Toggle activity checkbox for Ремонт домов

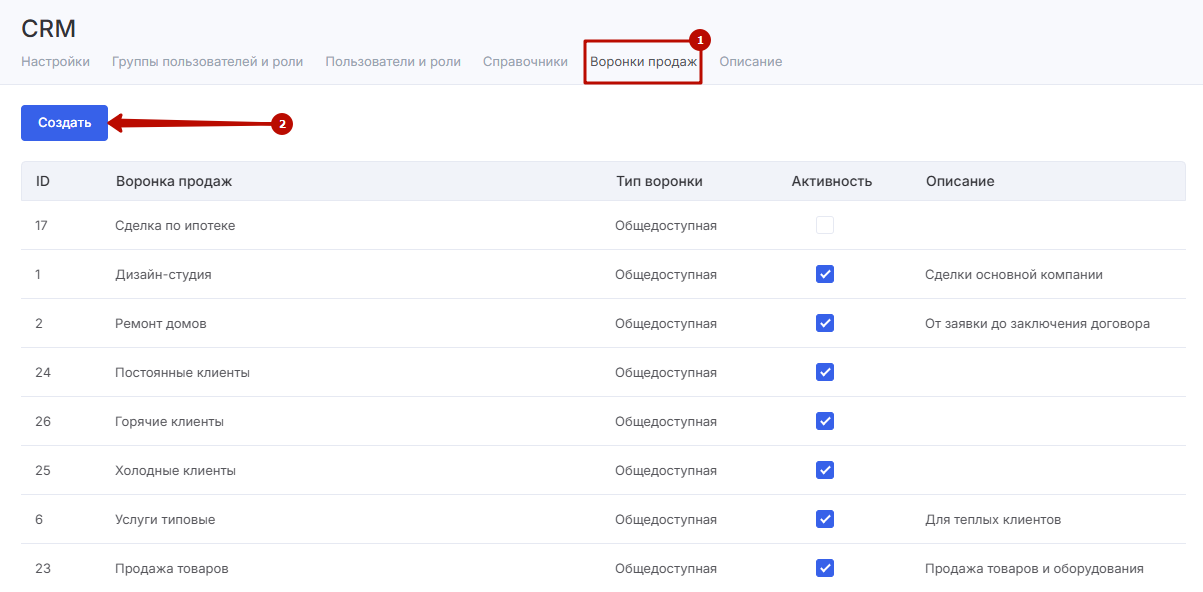825,324
